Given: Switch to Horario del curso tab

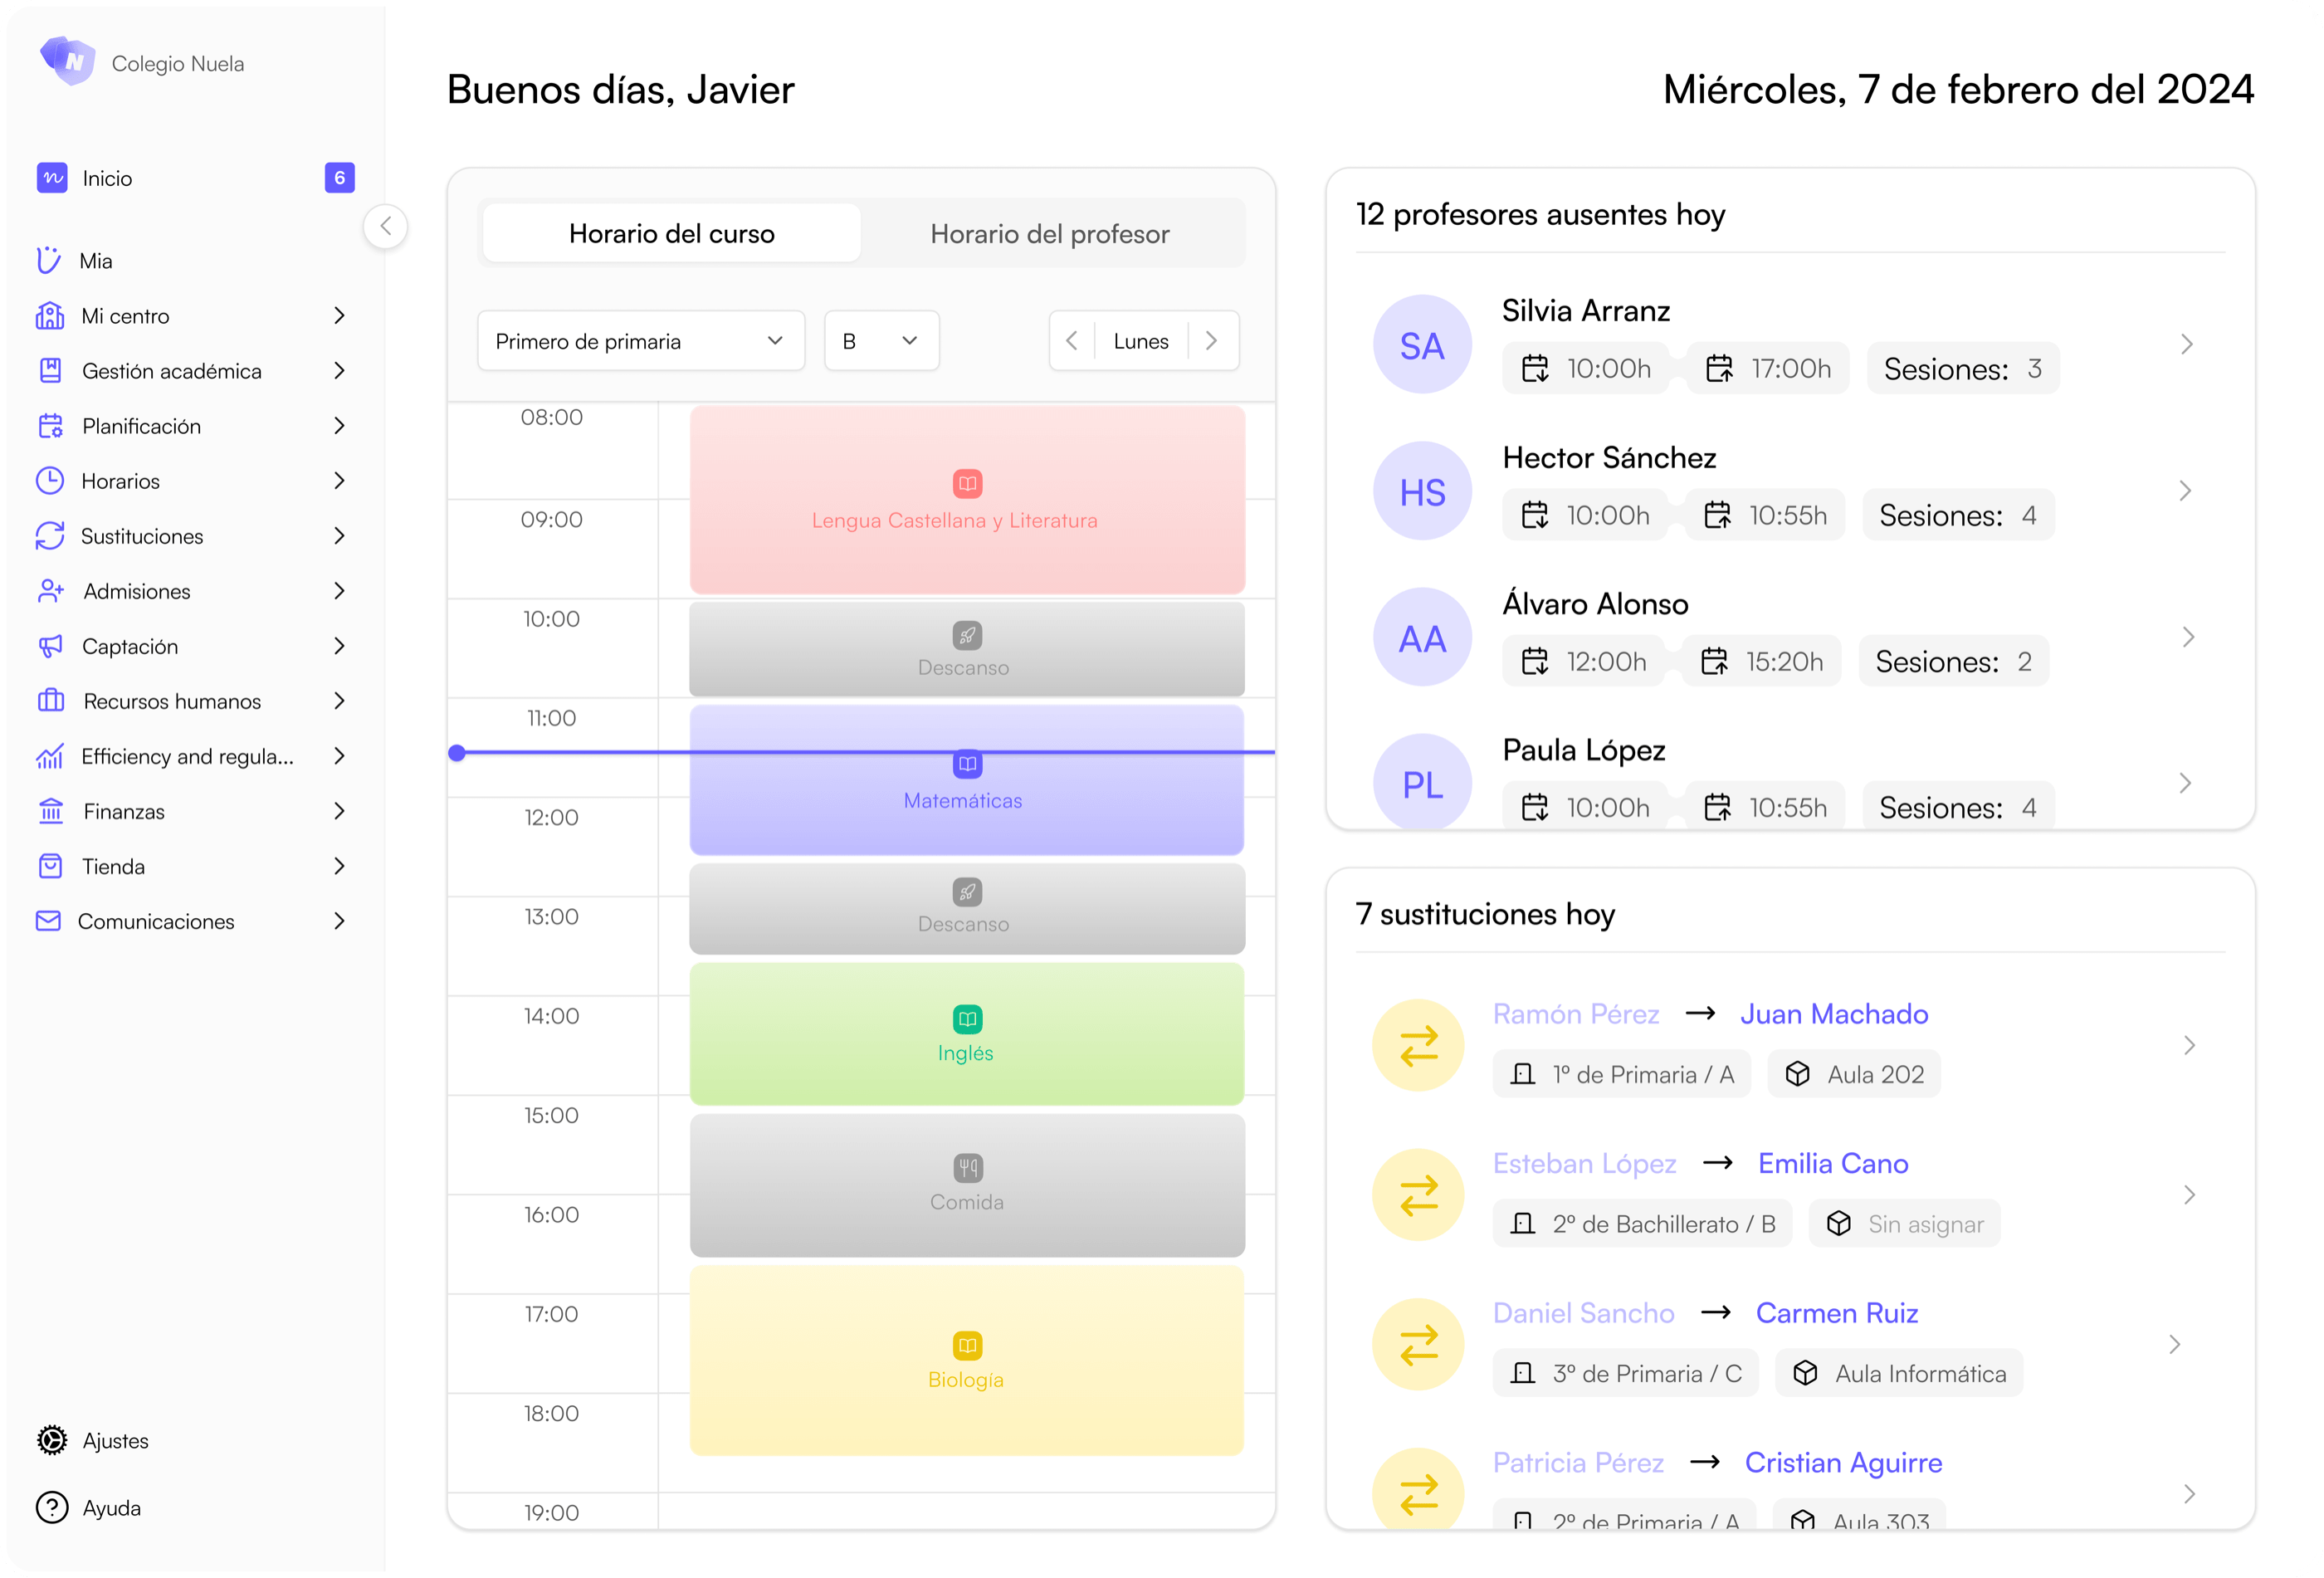Looking at the screenshot, I should pos(671,234).
